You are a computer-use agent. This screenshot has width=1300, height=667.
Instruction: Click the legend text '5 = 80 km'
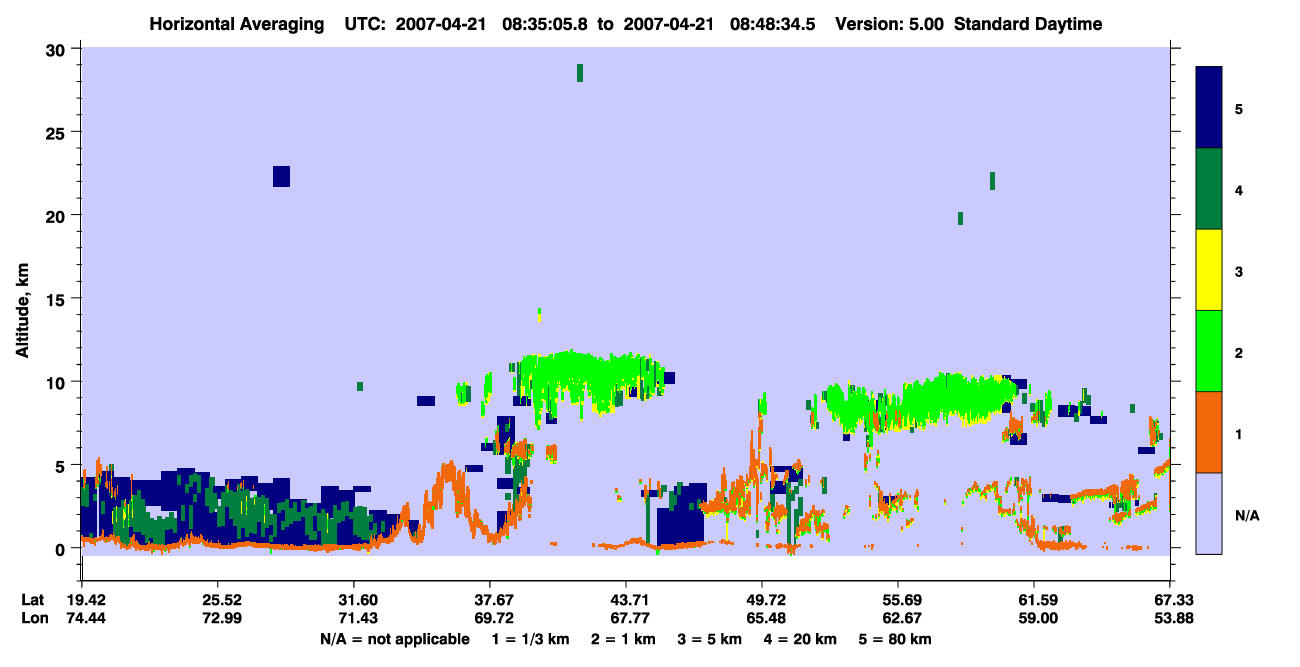point(894,639)
